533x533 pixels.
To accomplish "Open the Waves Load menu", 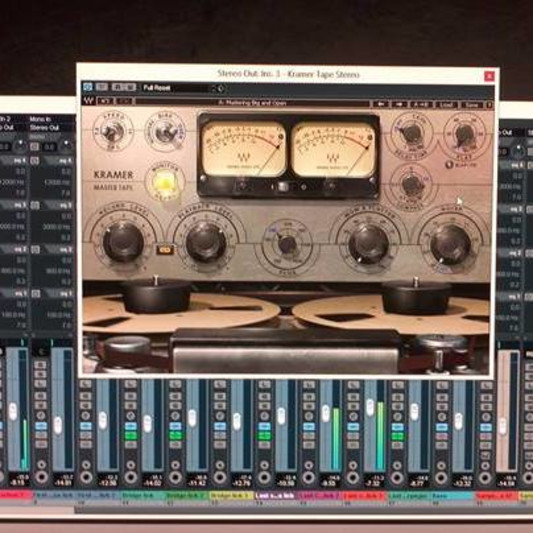I will point(446,105).
